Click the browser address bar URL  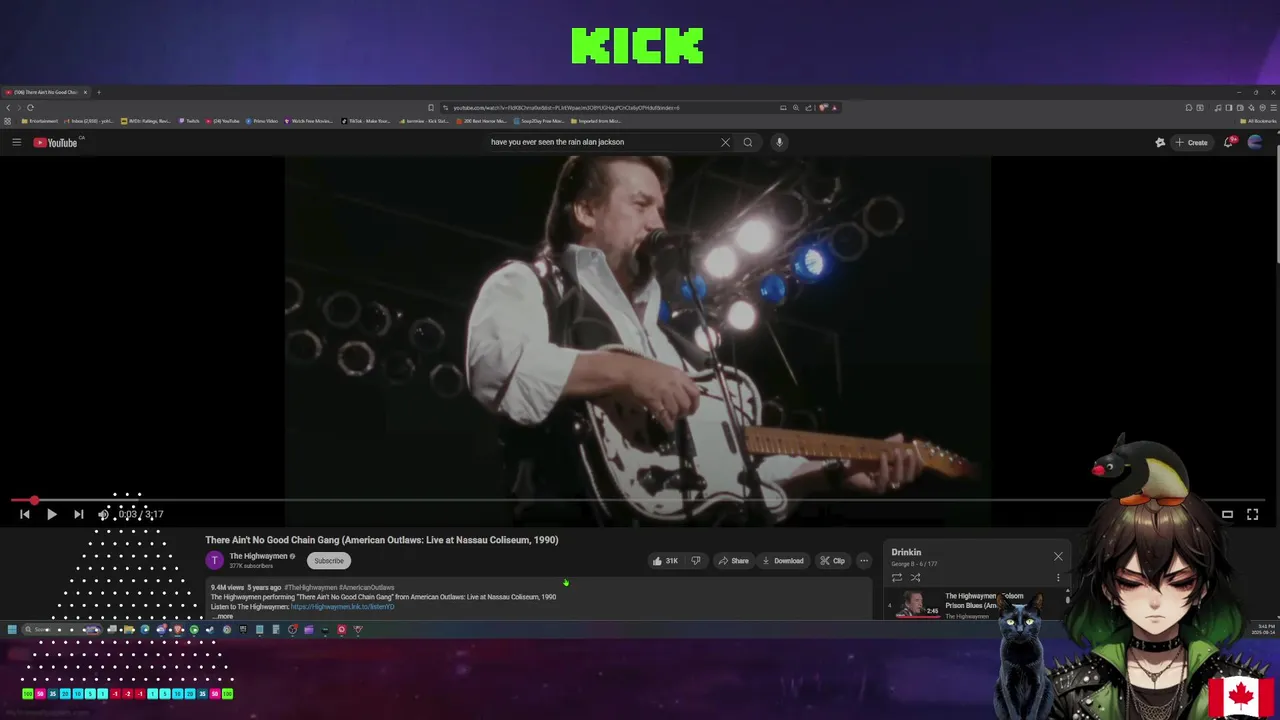(565, 107)
